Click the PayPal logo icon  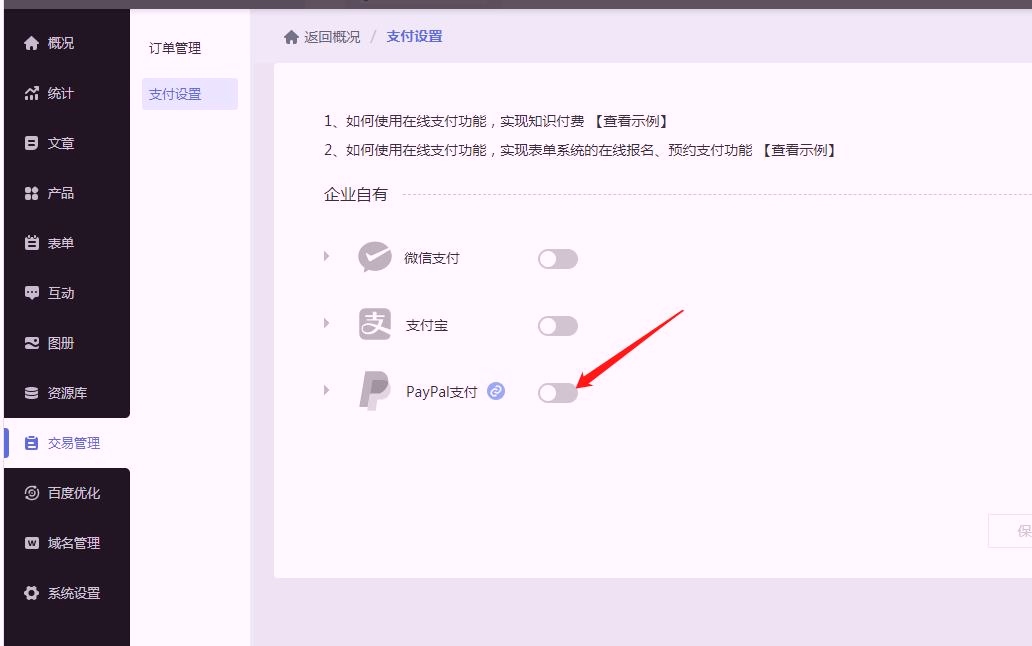tap(375, 391)
